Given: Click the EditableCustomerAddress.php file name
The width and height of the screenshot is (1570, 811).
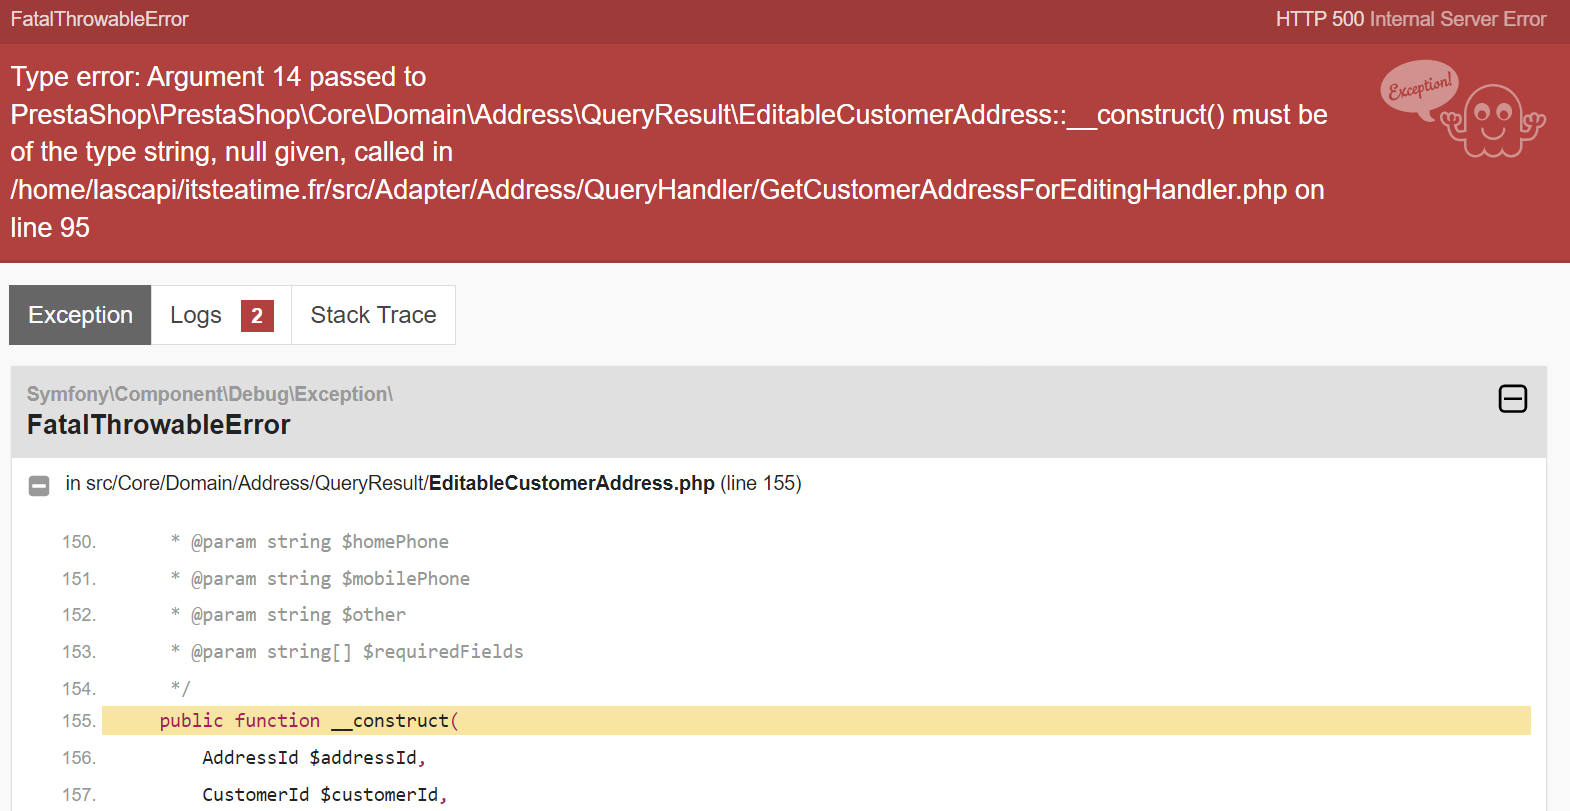Looking at the screenshot, I should click(x=572, y=483).
